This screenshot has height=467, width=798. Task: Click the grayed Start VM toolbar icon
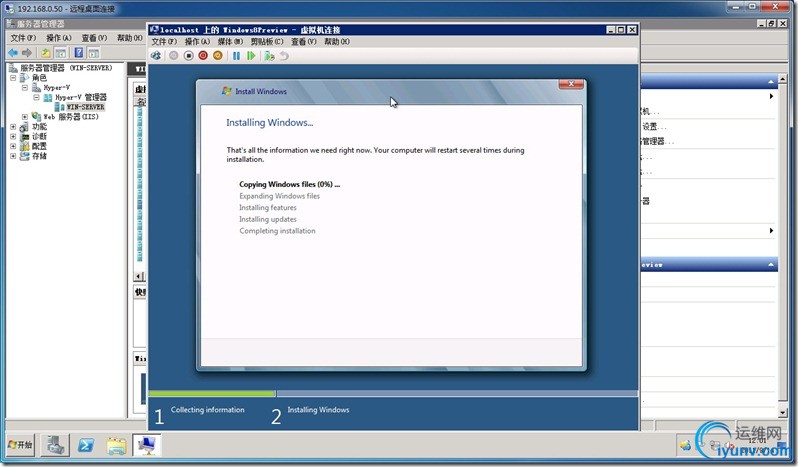(x=174, y=55)
